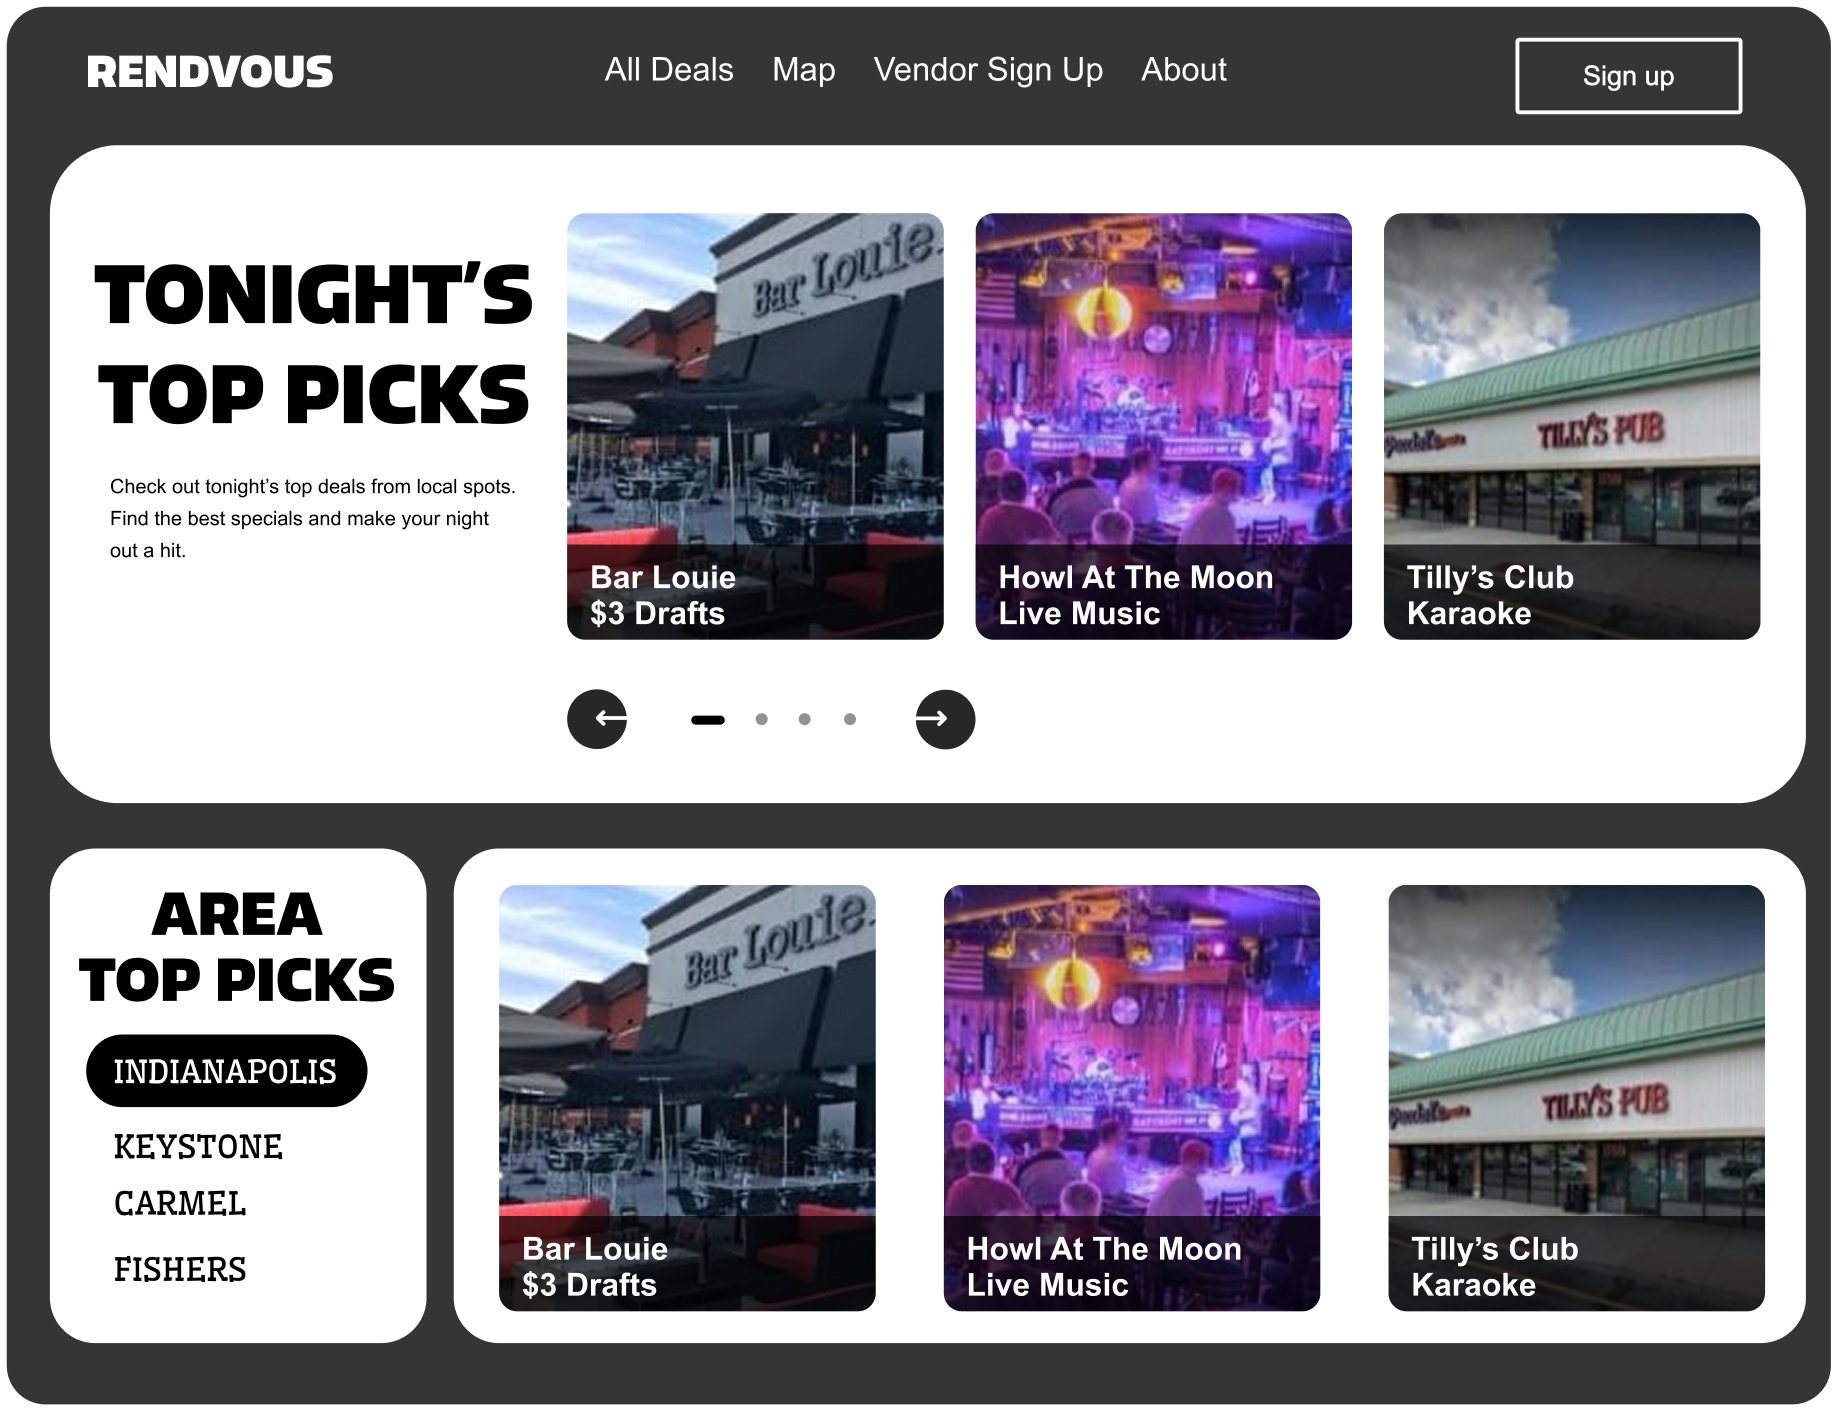Choose the Keystone area
1838x1412 pixels.
coord(198,1147)
